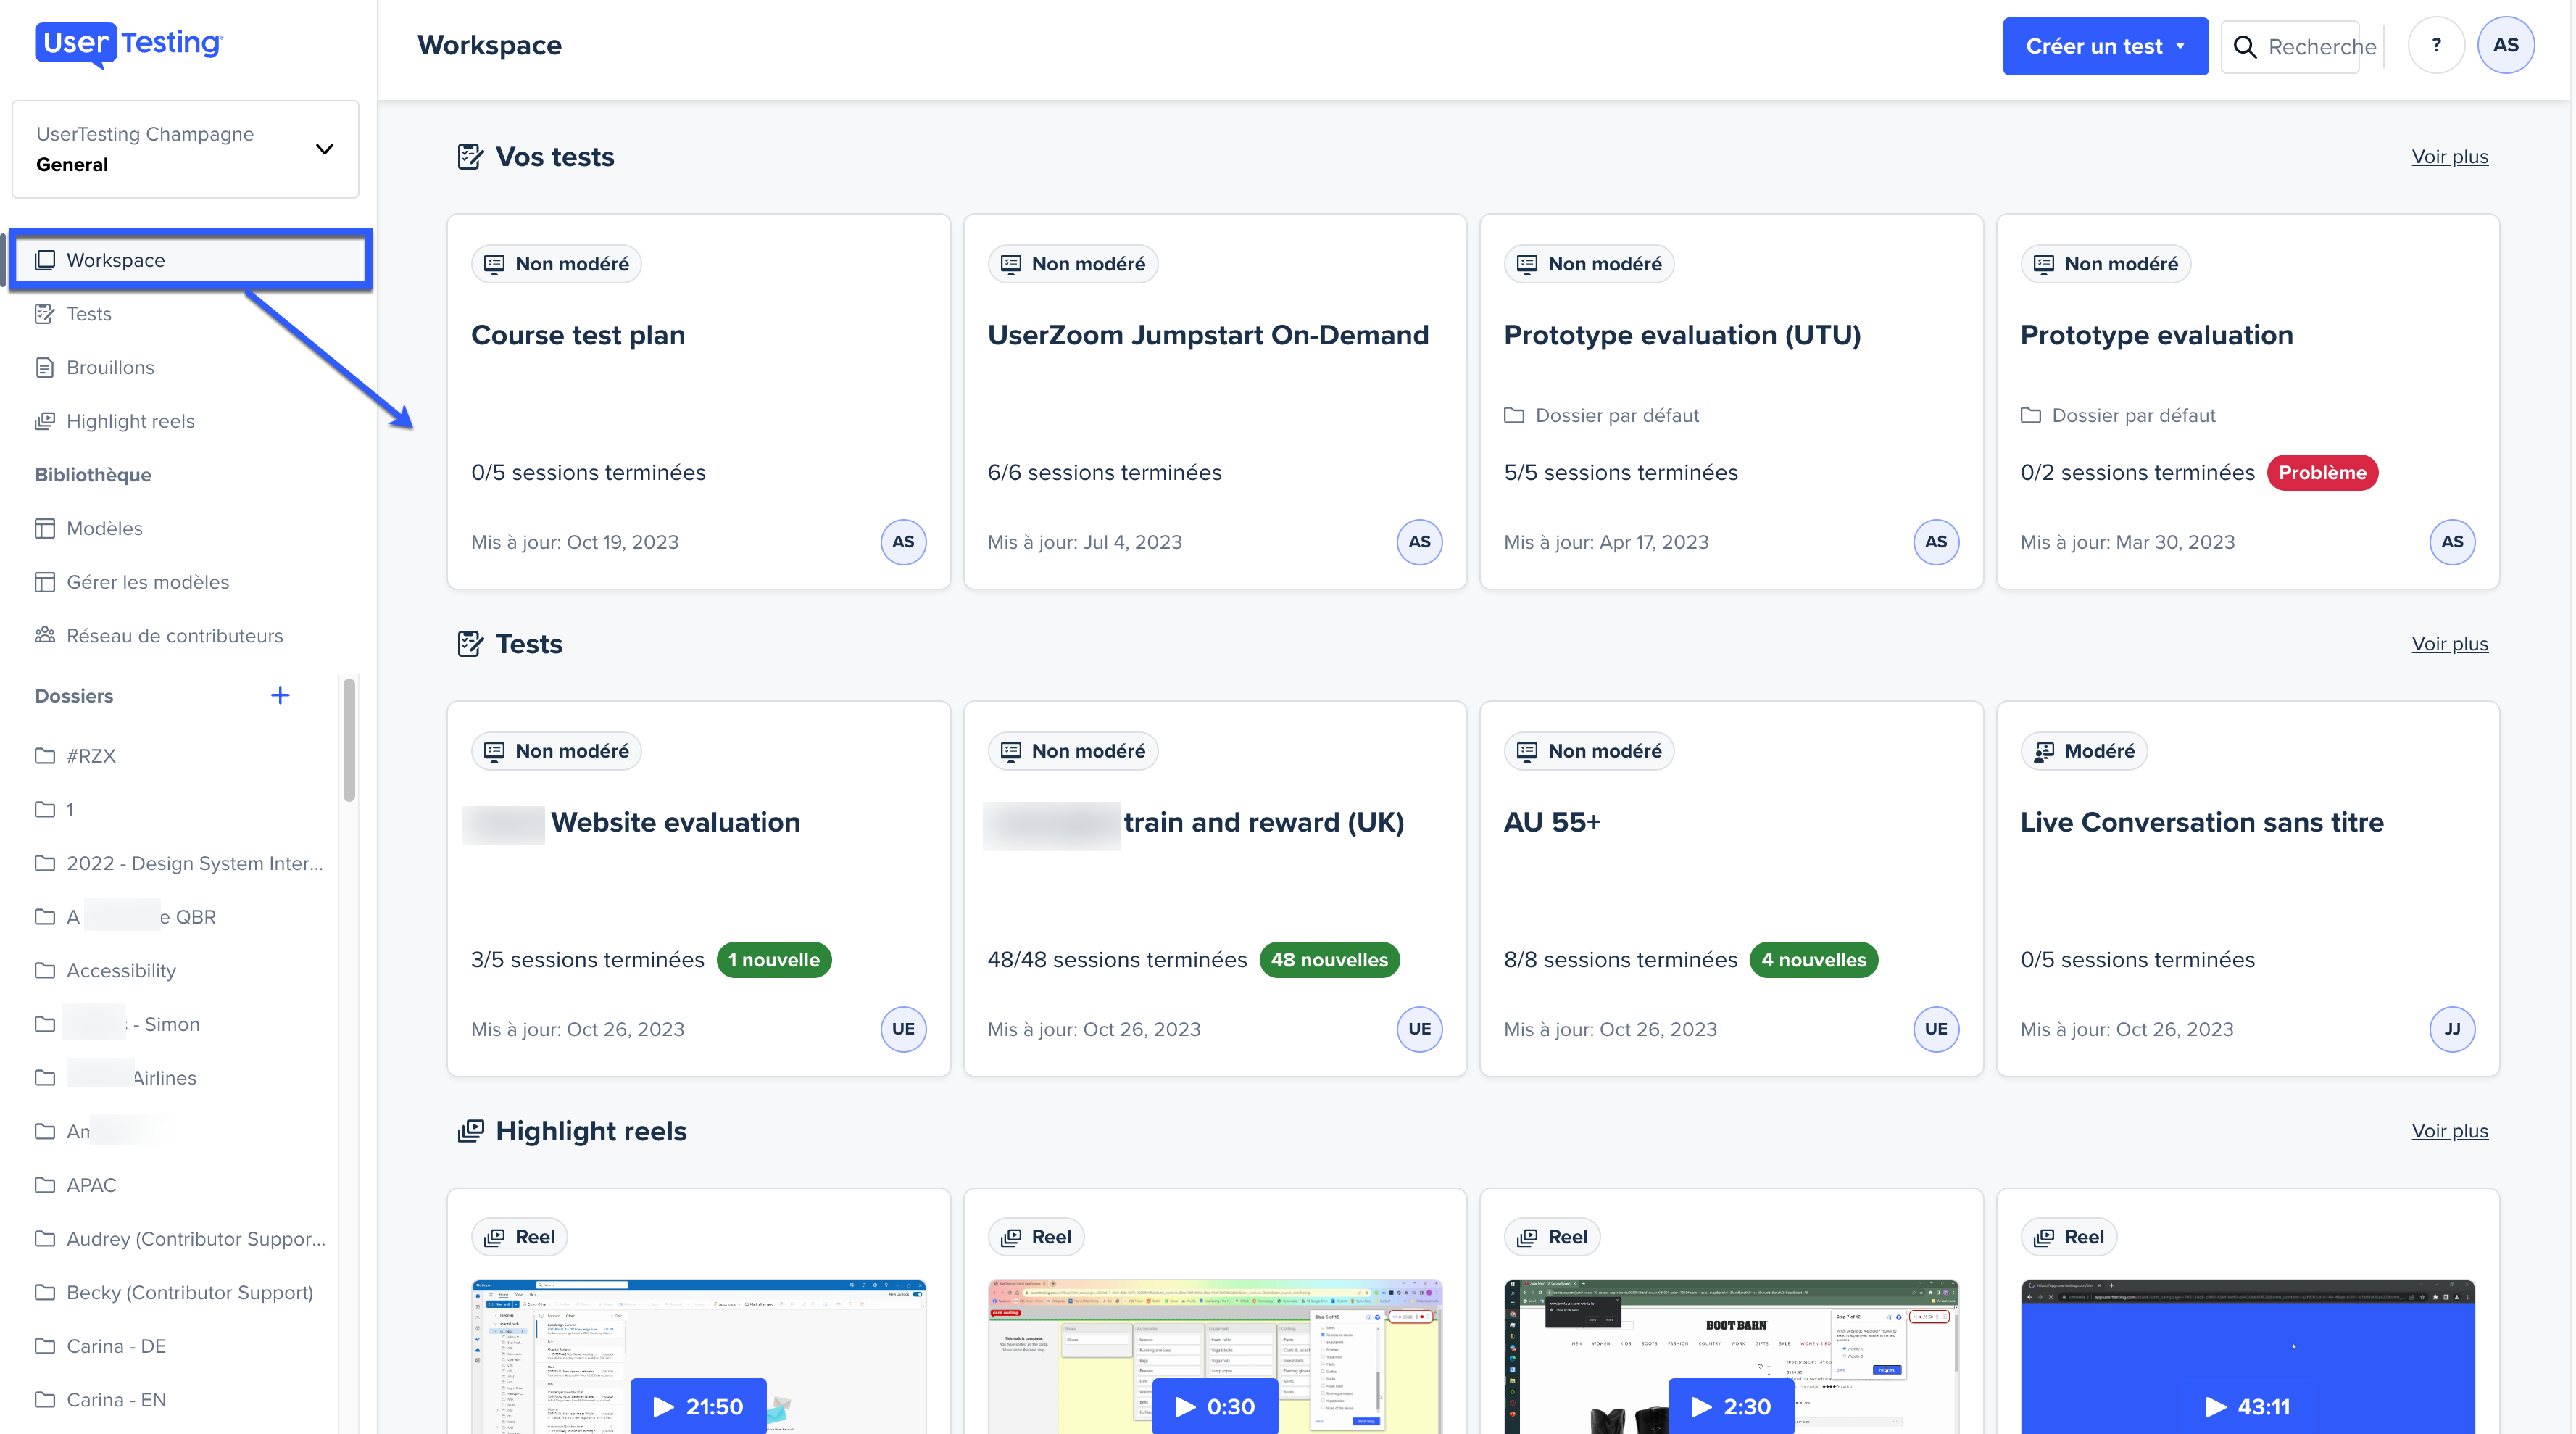Open the AS account avatar menu
Screen dimensions: 2576x1434
pyautogui.click(x=2505, y=45)
